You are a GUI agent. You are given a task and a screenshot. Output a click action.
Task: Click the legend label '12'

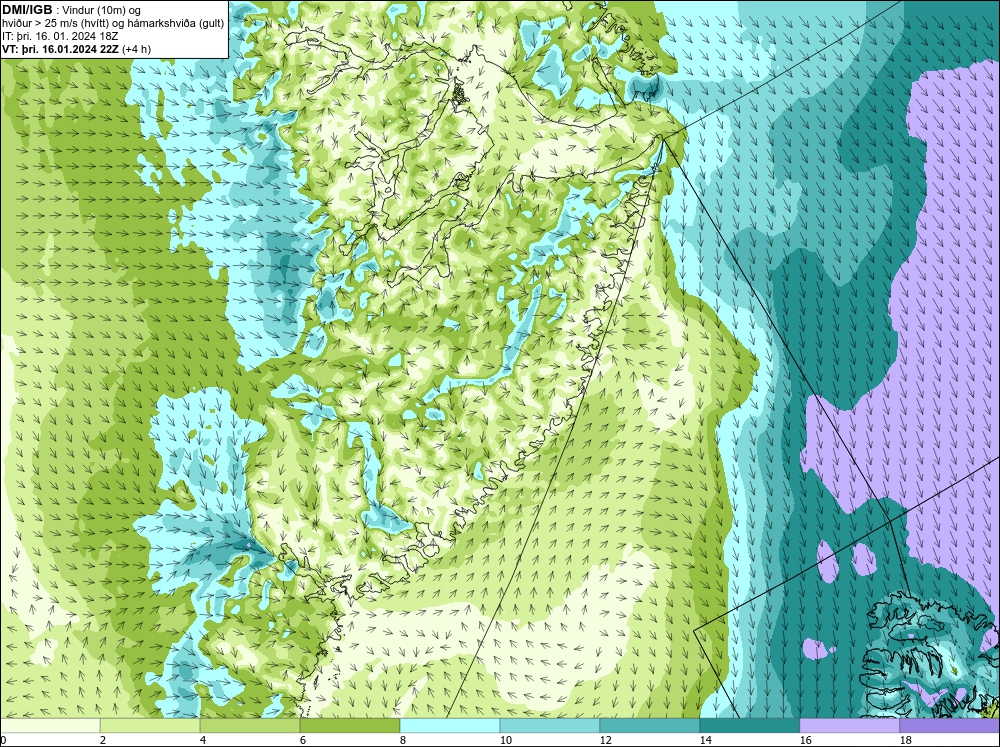tap(606, 740)
